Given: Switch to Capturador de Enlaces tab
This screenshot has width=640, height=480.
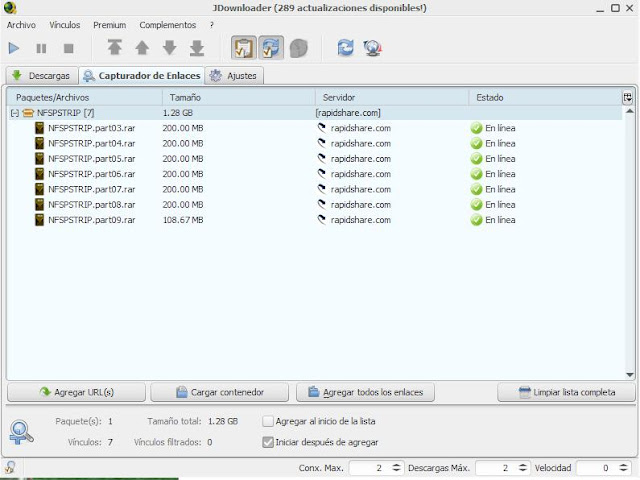Looking at the screenshot, I should point(142,76).
